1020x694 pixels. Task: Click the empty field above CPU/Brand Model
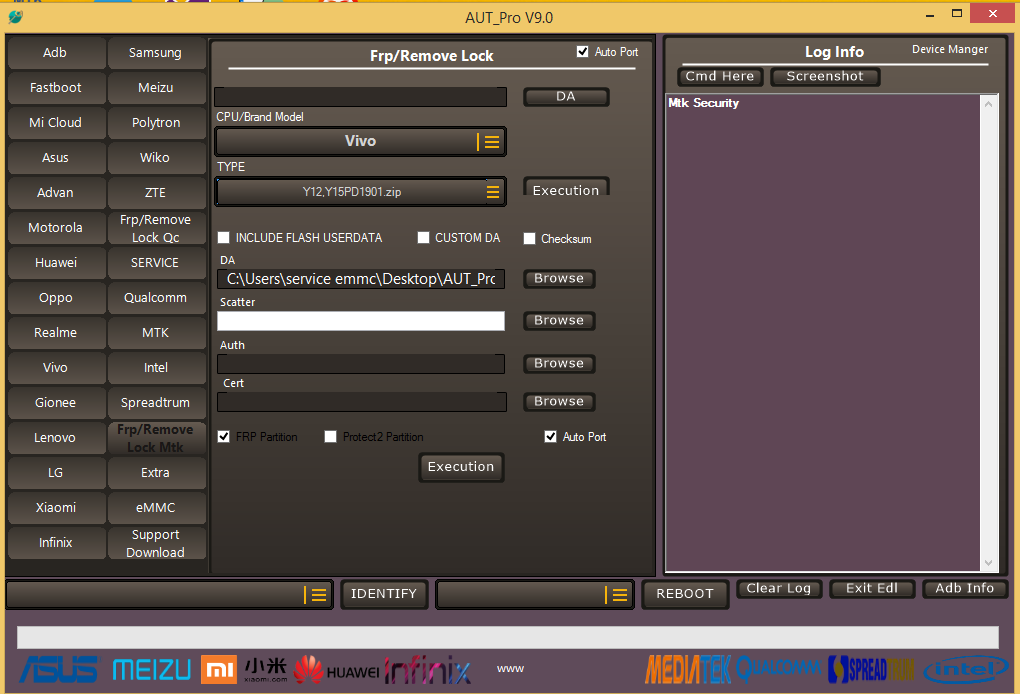coord(360,97)
